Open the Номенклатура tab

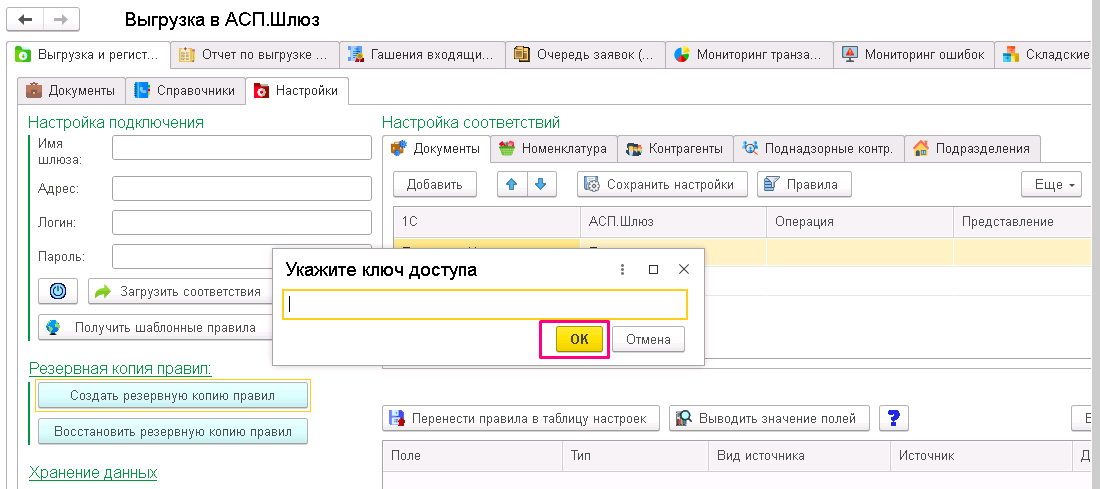tap(554, 148)
